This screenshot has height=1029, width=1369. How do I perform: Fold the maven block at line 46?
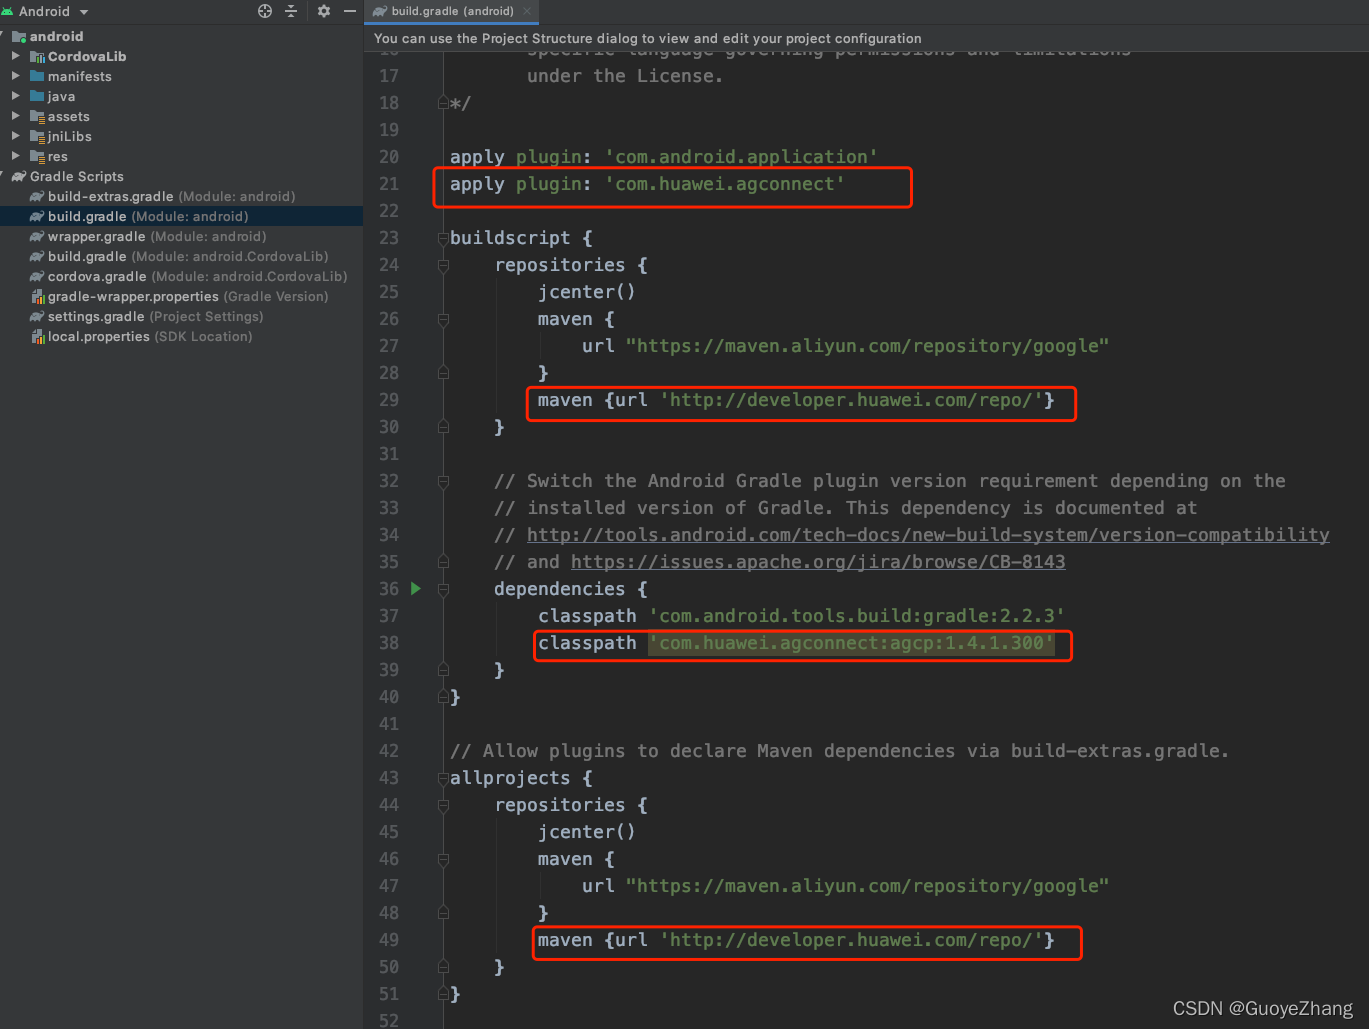point(443,859)
